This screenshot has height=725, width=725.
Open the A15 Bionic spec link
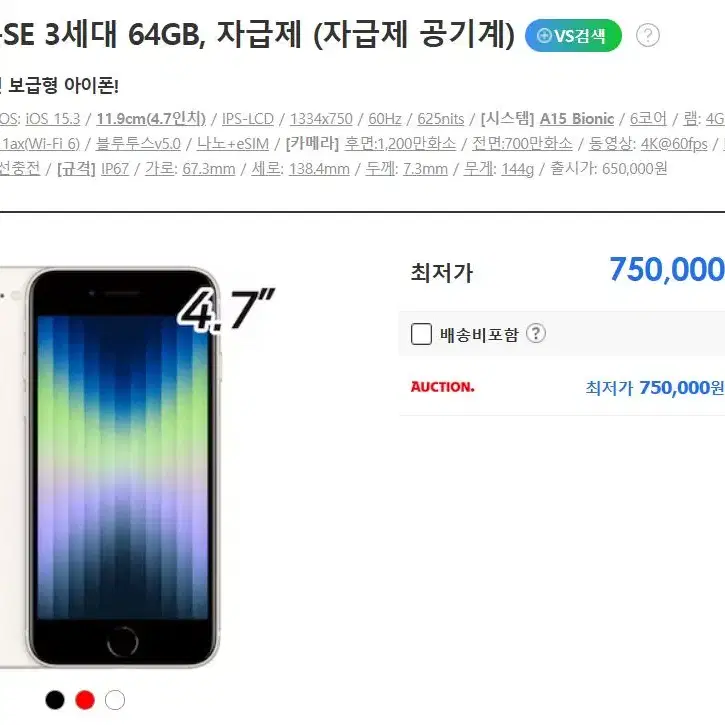(577, 119)
